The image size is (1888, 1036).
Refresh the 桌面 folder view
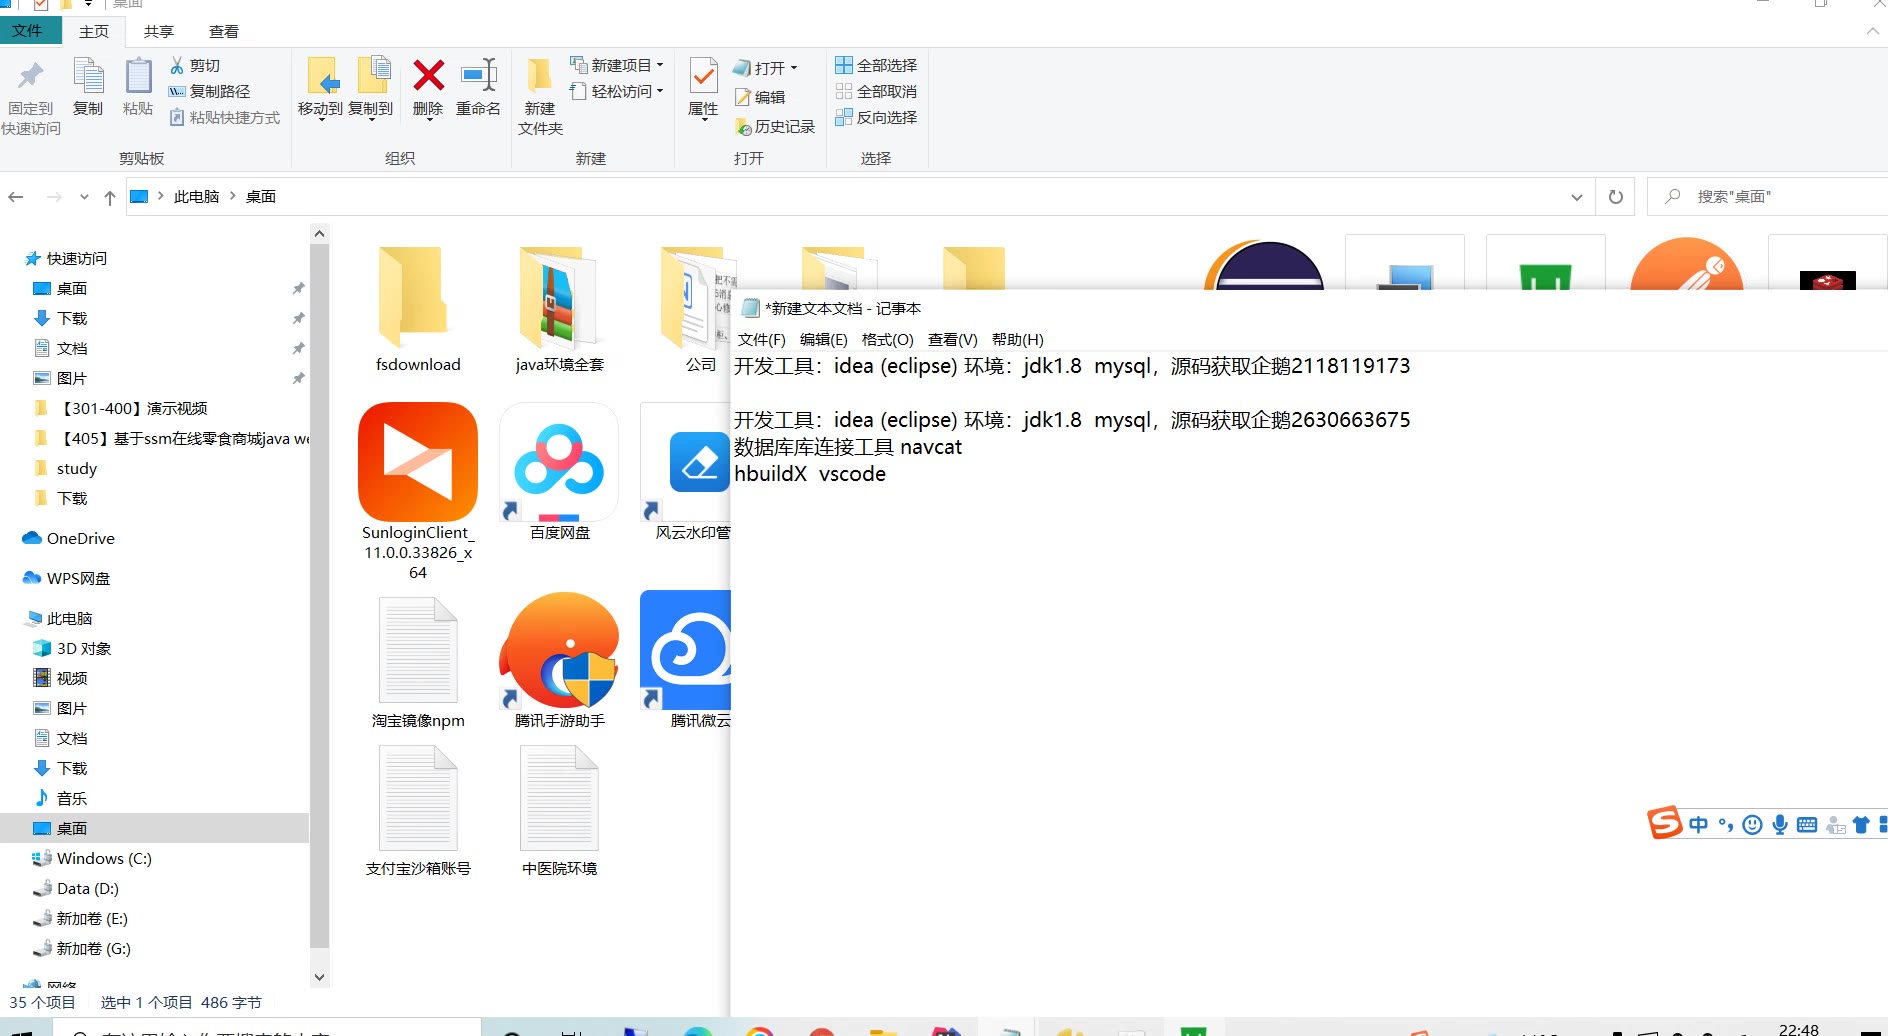1615,197
